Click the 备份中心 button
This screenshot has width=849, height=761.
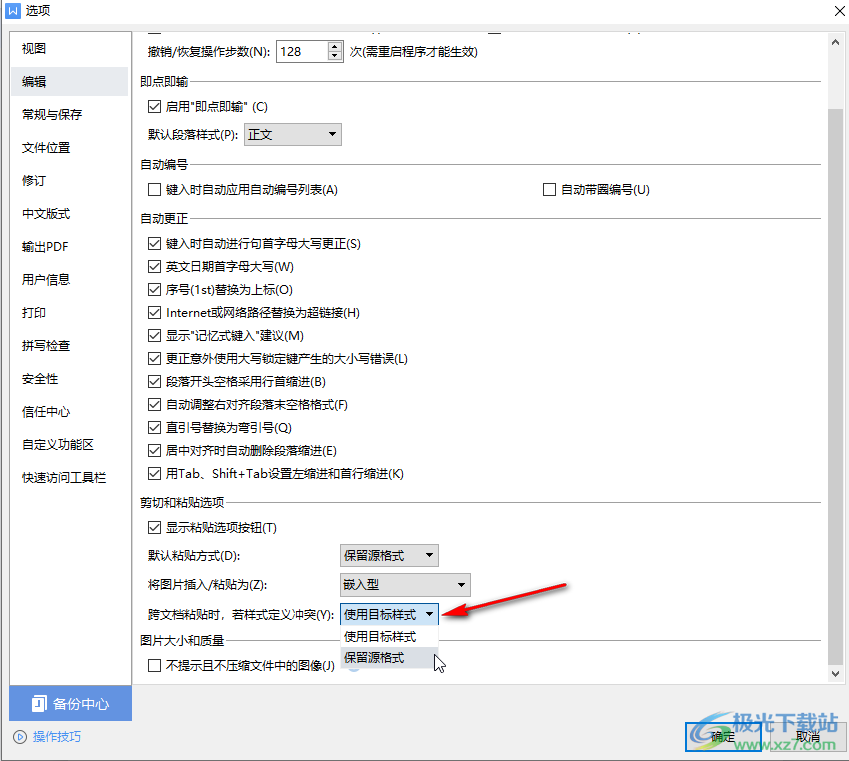(70, 704)
